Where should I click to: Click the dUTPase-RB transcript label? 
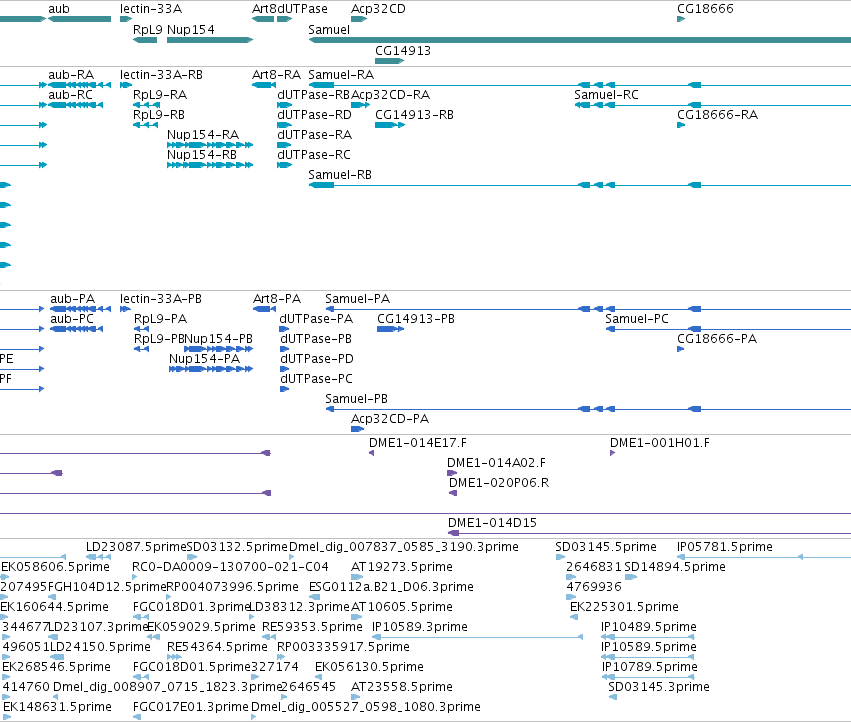pyautogui.click(x=314, y=94)
